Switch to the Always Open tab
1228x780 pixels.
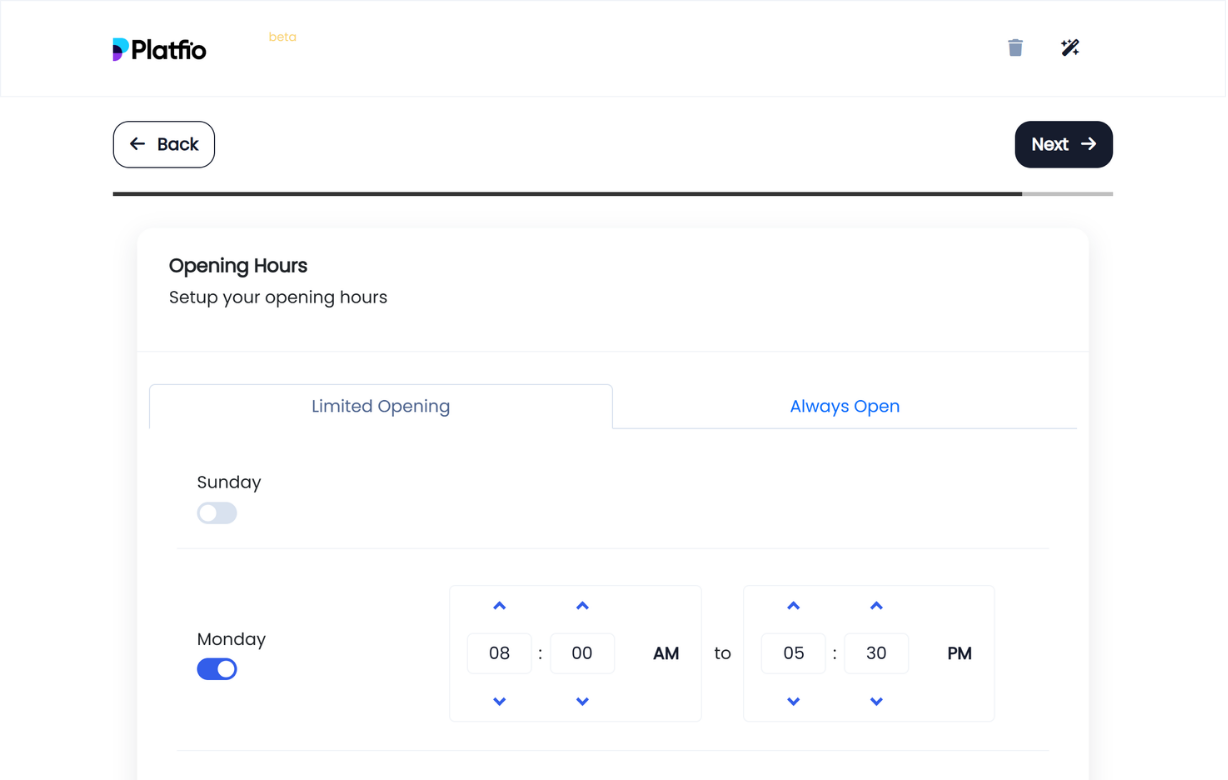tap(844, 406)
